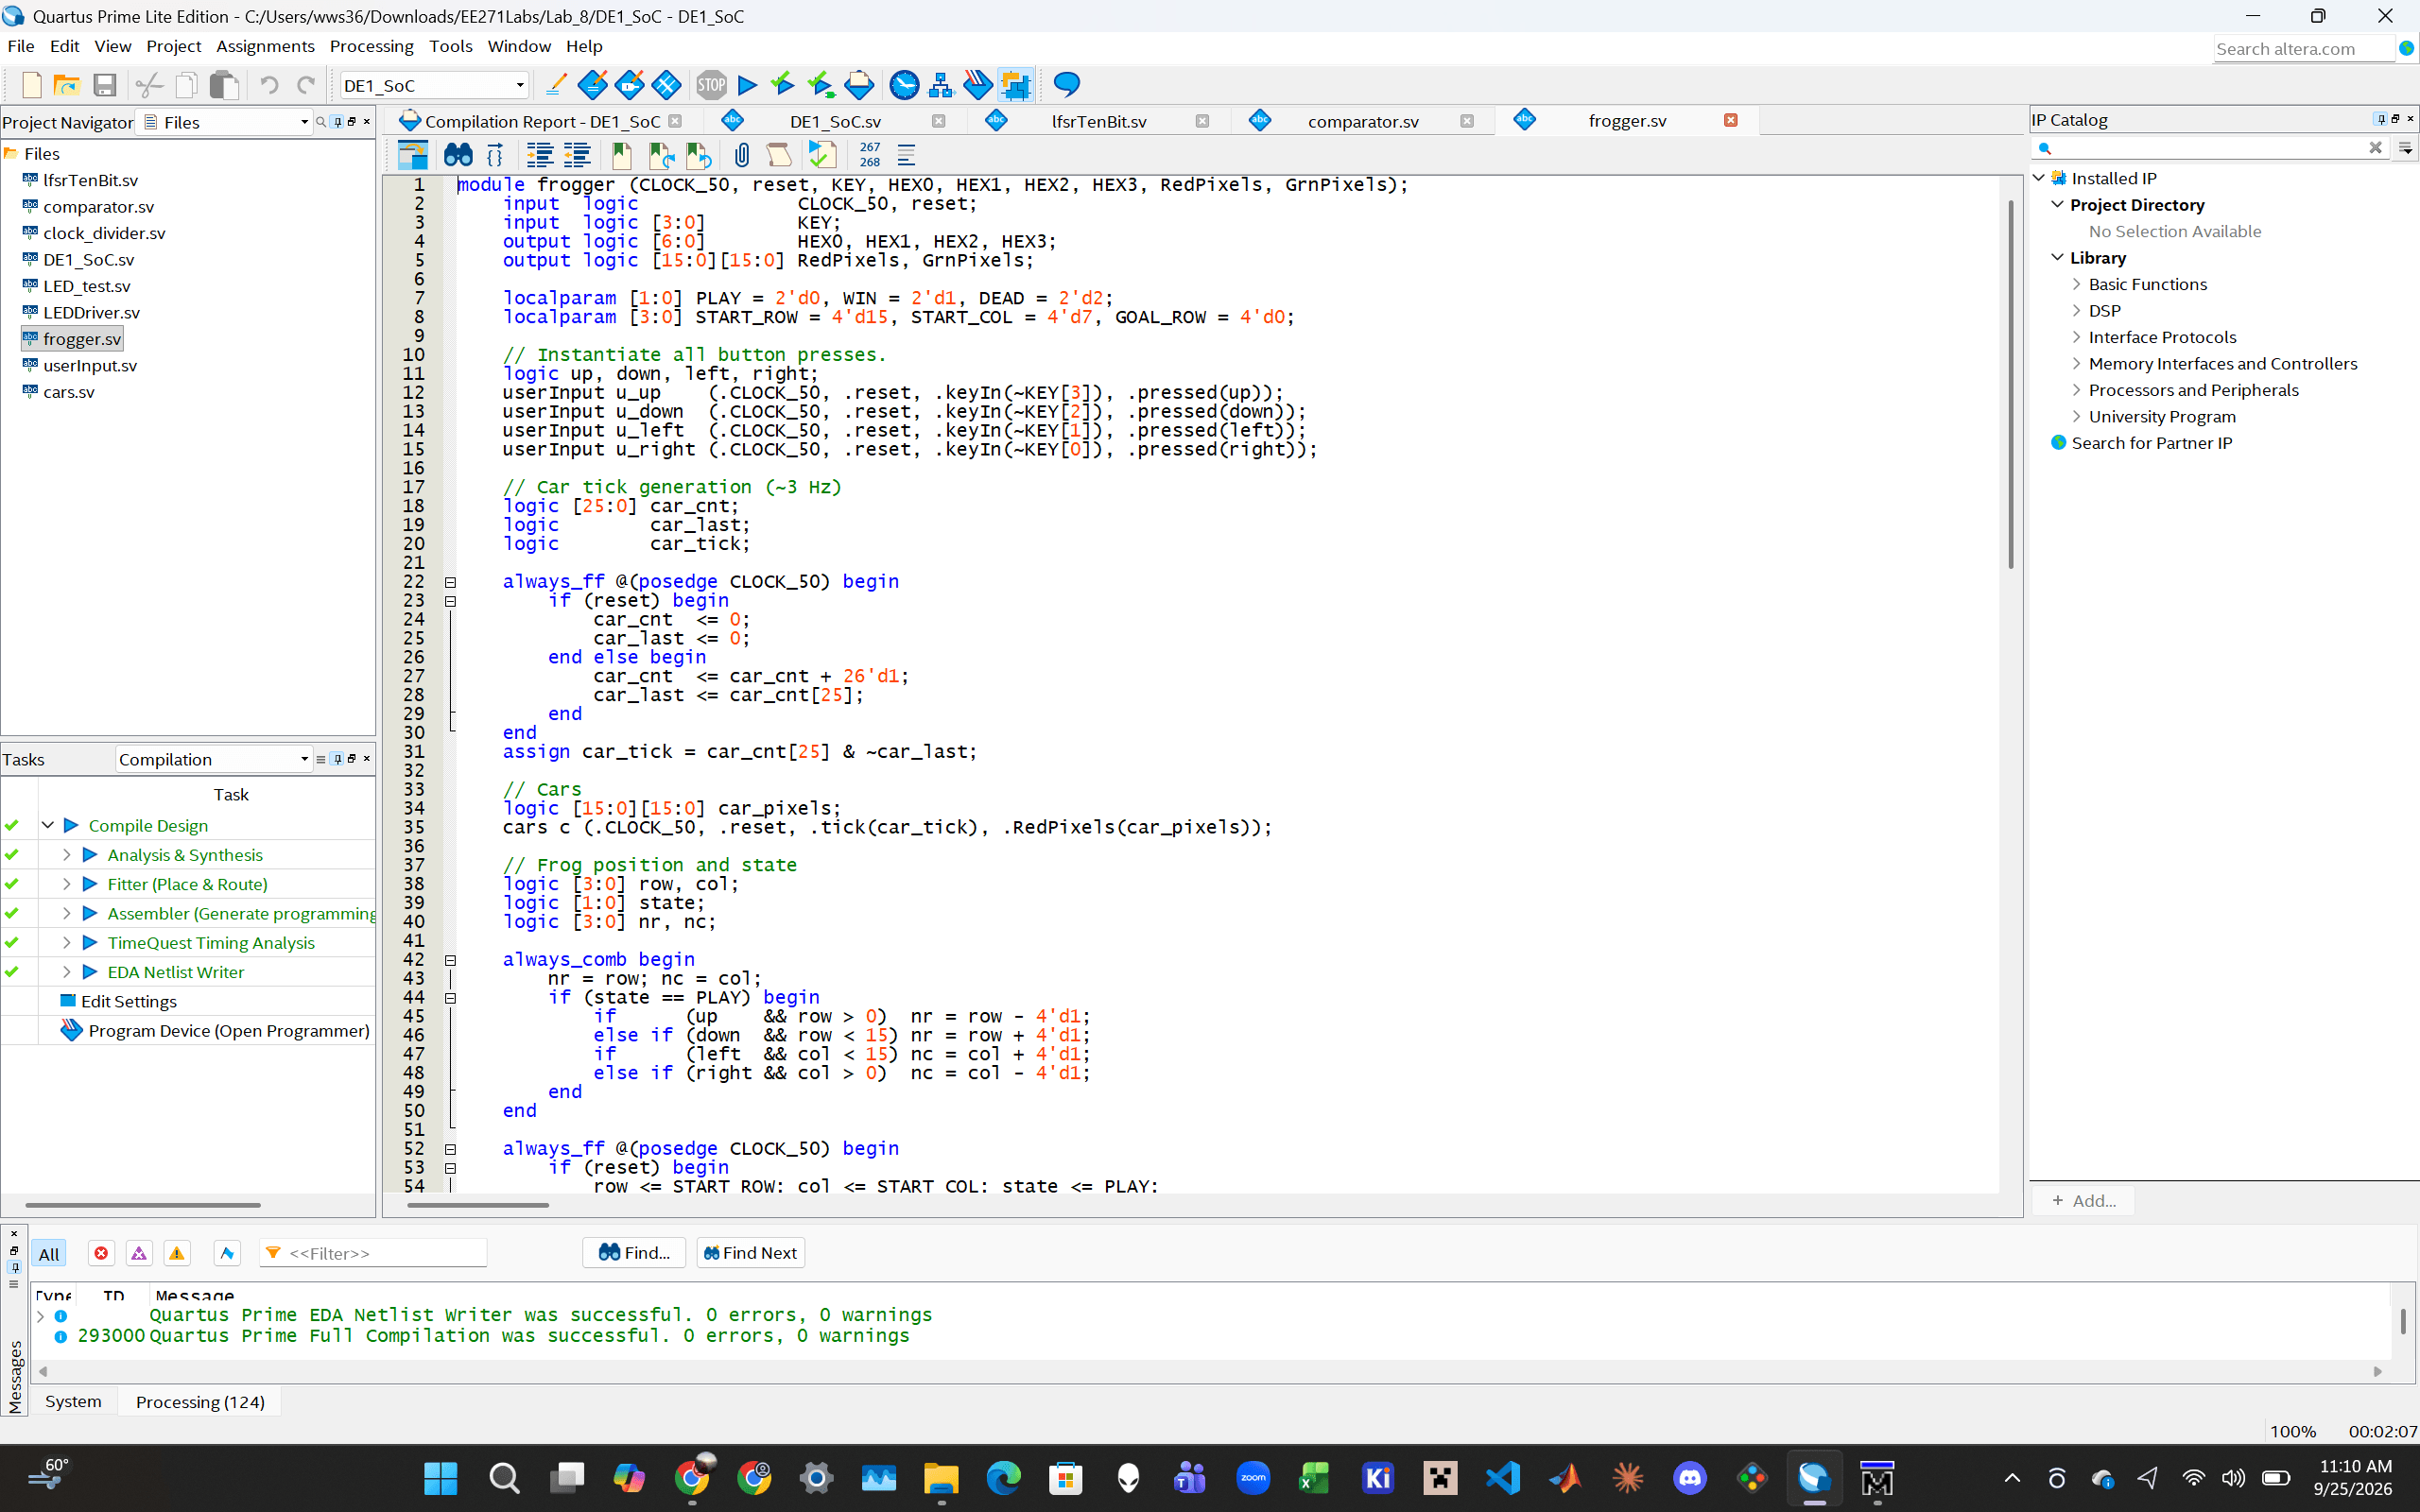This screenshot has height=1512, width=2420.
Task: Open the Files dropdown in Project Navigator
Action: click(226, 122)
